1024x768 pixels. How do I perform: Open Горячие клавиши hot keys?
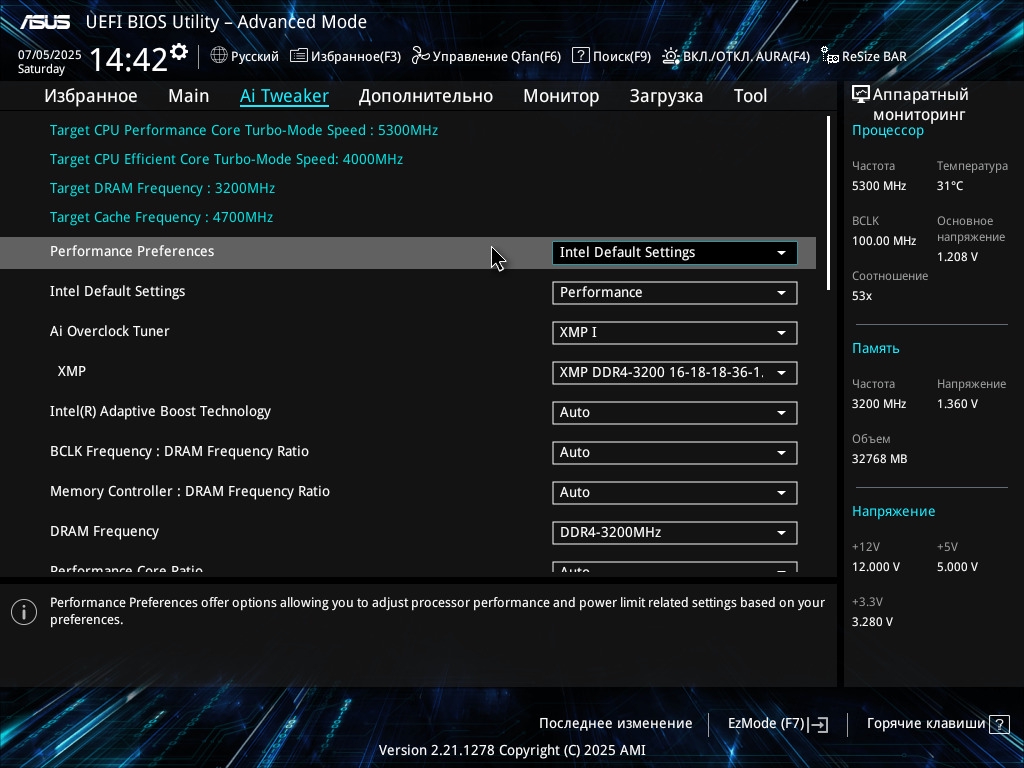938,724
